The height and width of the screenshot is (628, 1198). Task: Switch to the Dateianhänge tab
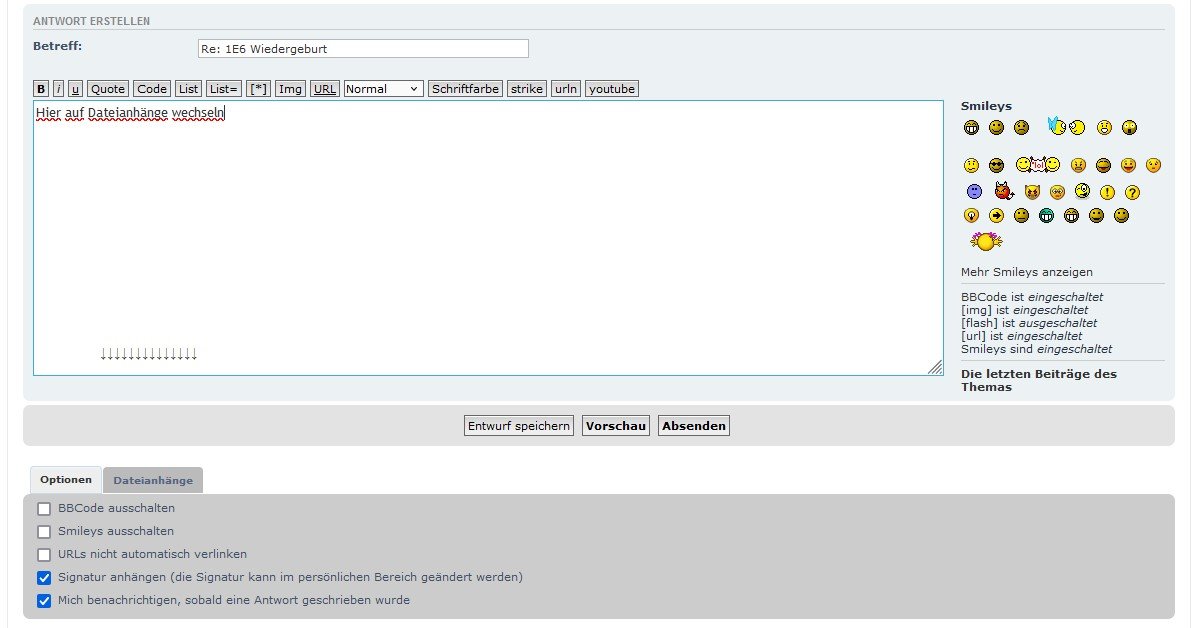(x=152, y=480)
